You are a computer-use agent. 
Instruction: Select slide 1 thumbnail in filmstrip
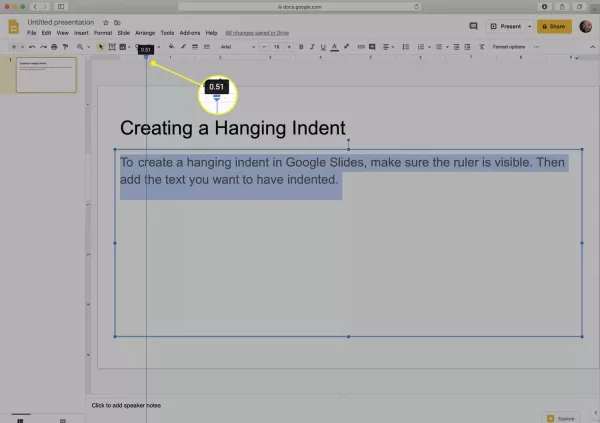pos(46,75)
